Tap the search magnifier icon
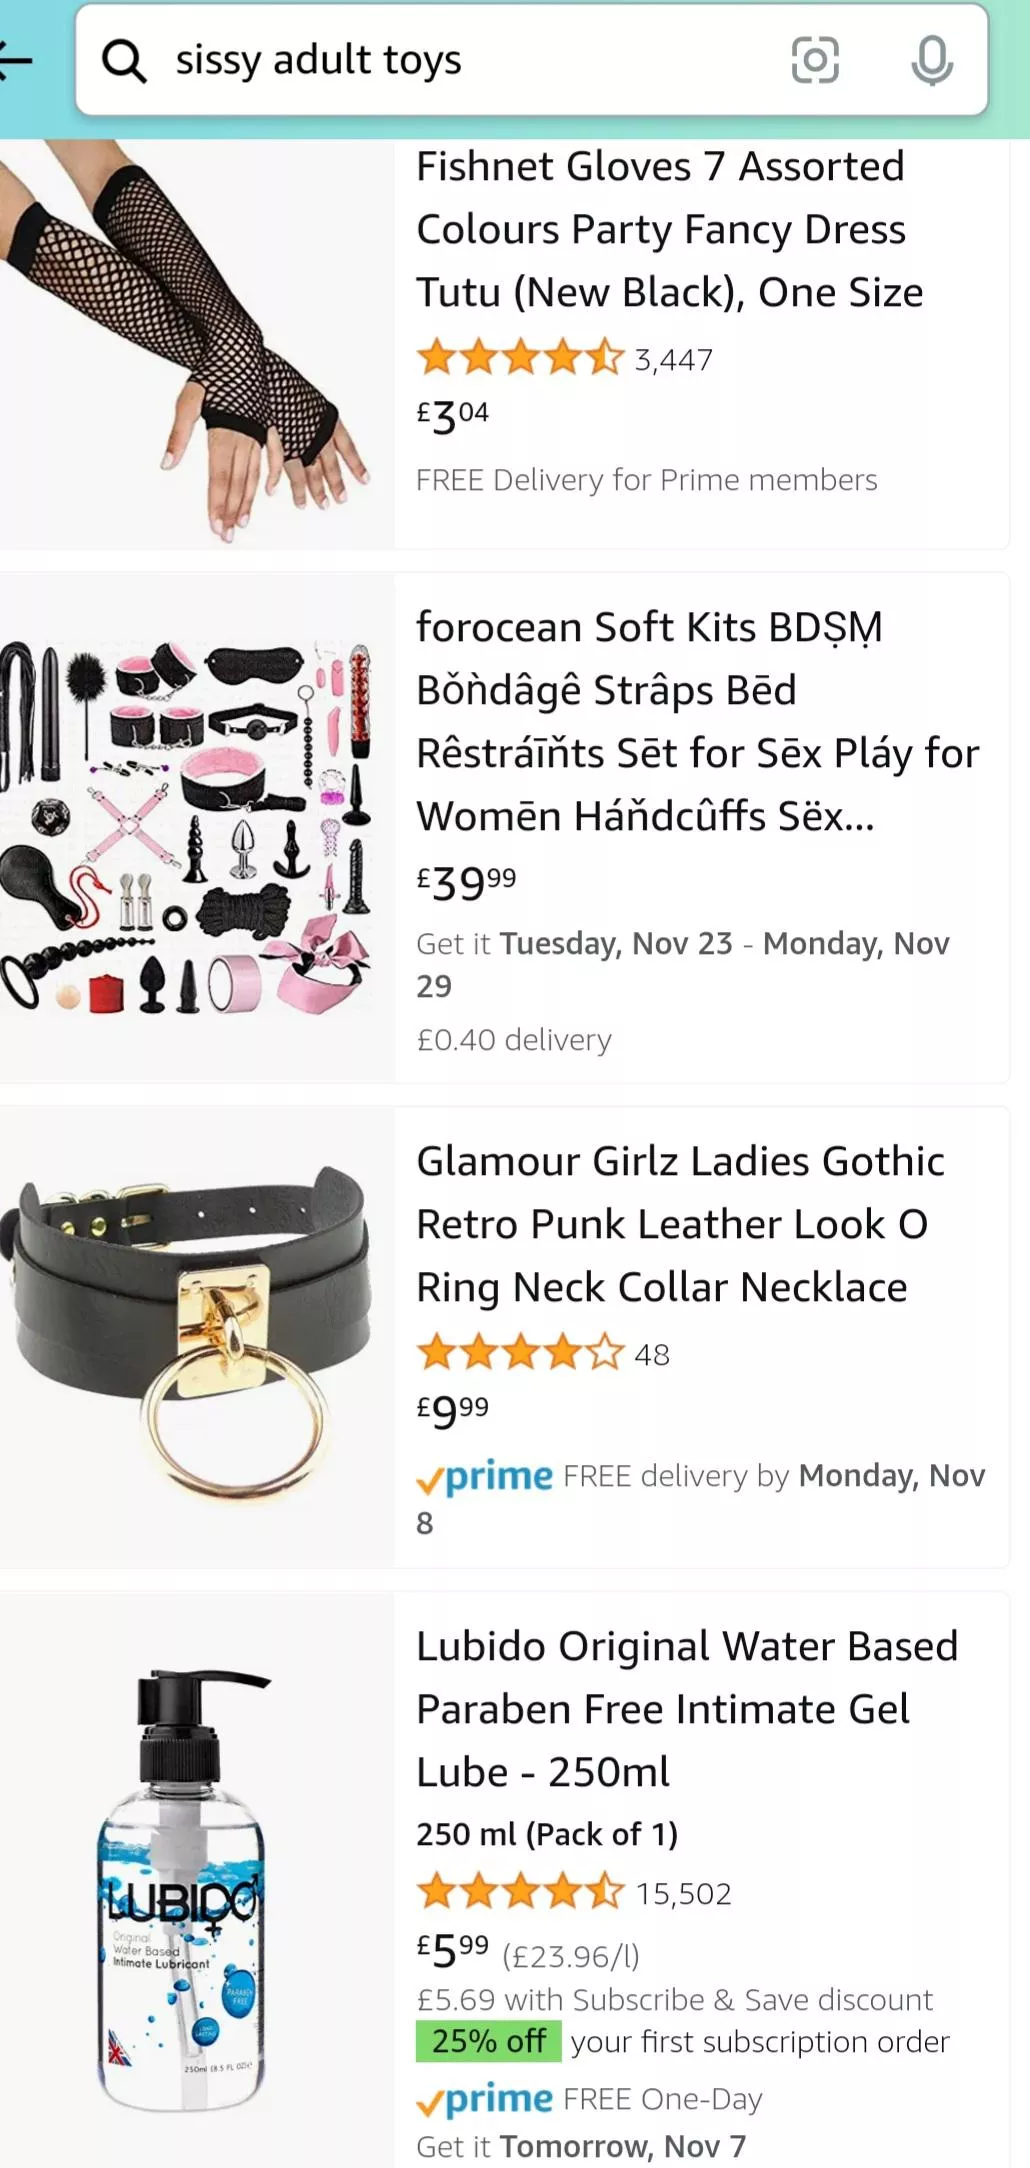Viewport: 1030px width, 2168px height. point(124,61)
